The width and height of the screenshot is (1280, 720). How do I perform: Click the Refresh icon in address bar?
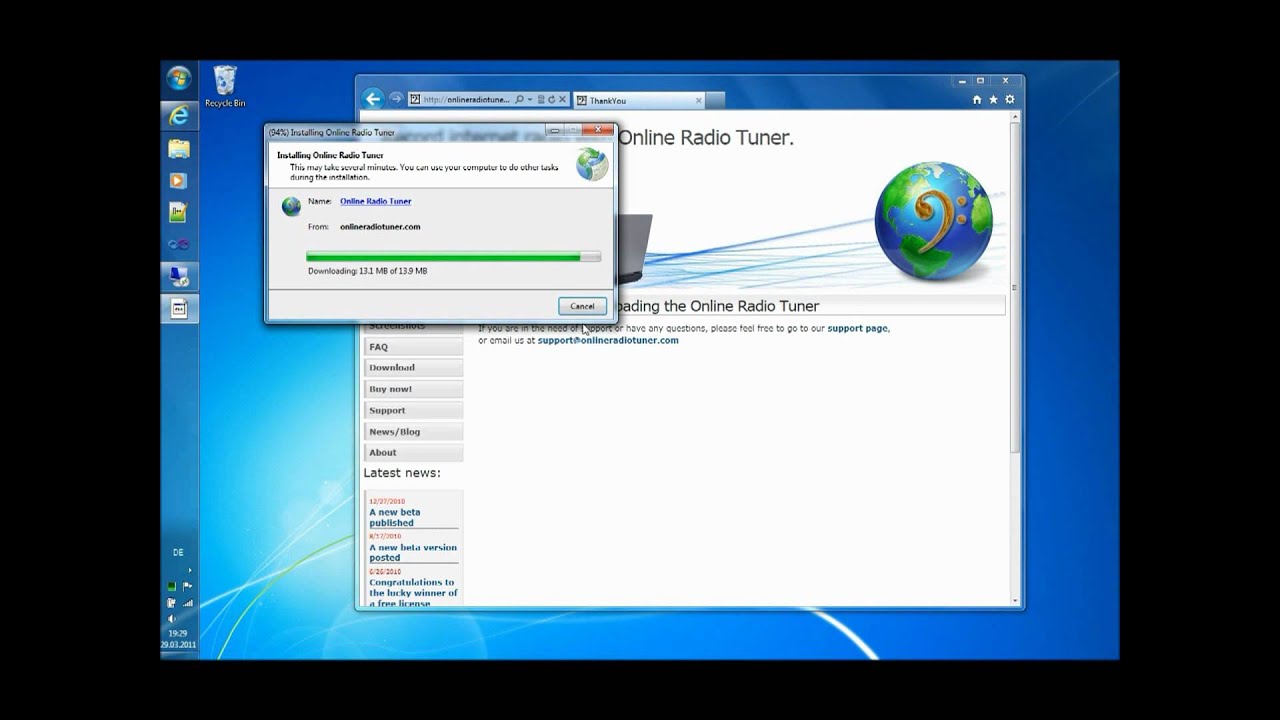point(551,100)
